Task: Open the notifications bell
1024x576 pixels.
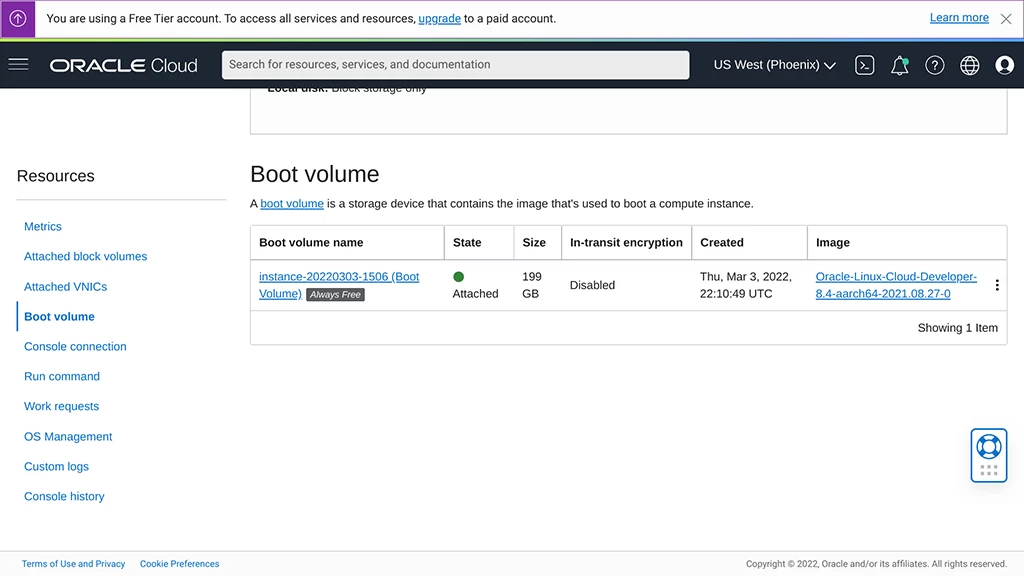Action: pyautogui.click(x=899, y=65)
